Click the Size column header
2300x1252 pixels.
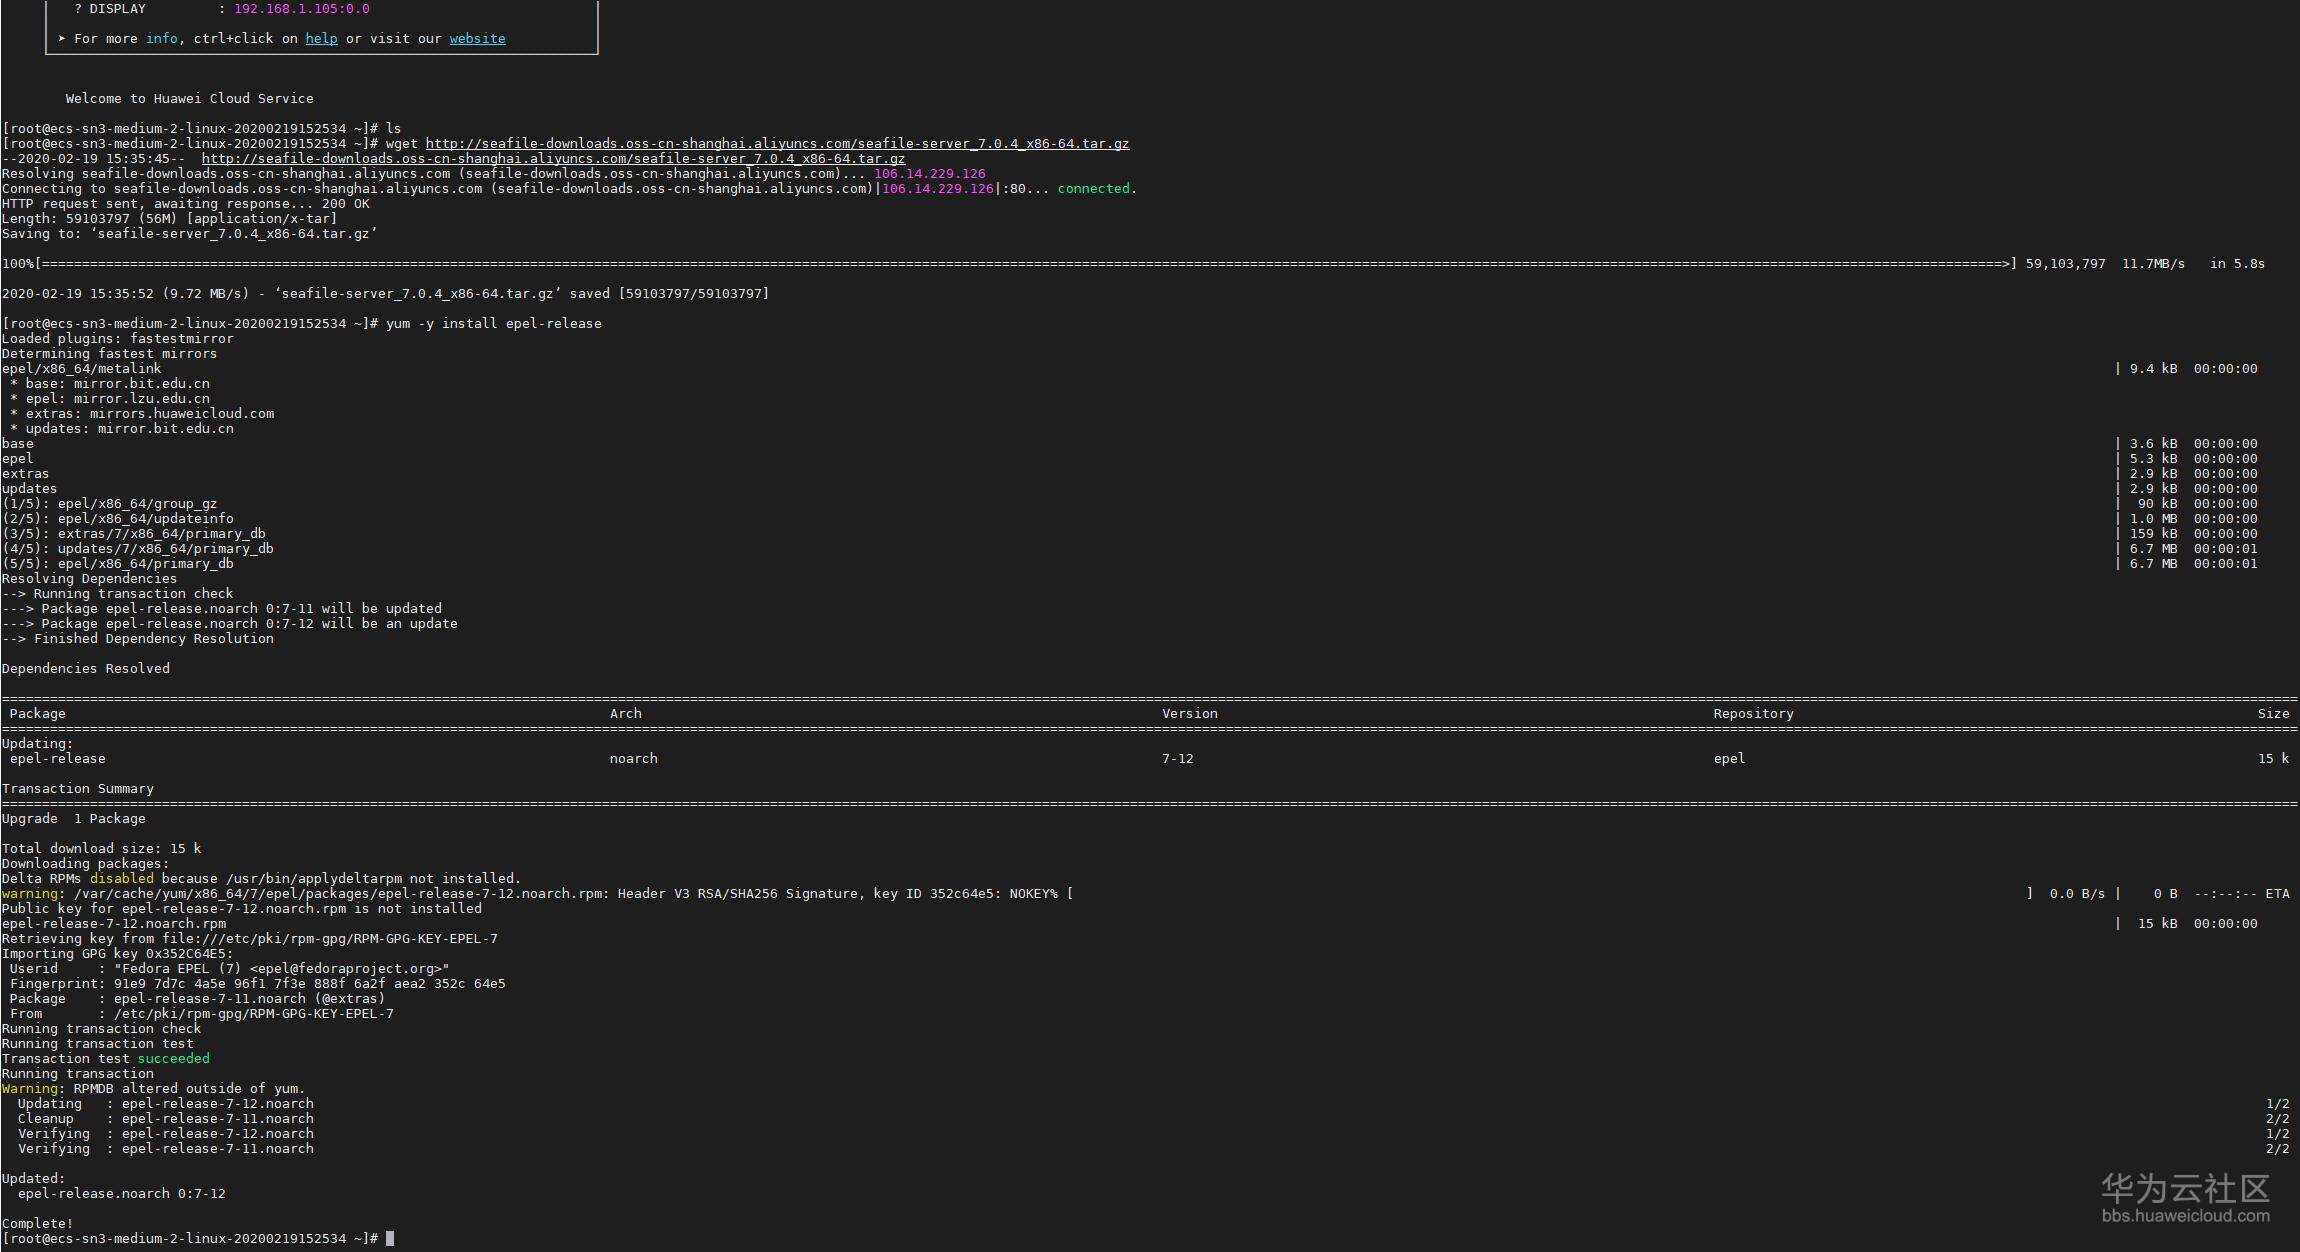coord(2272,713)
